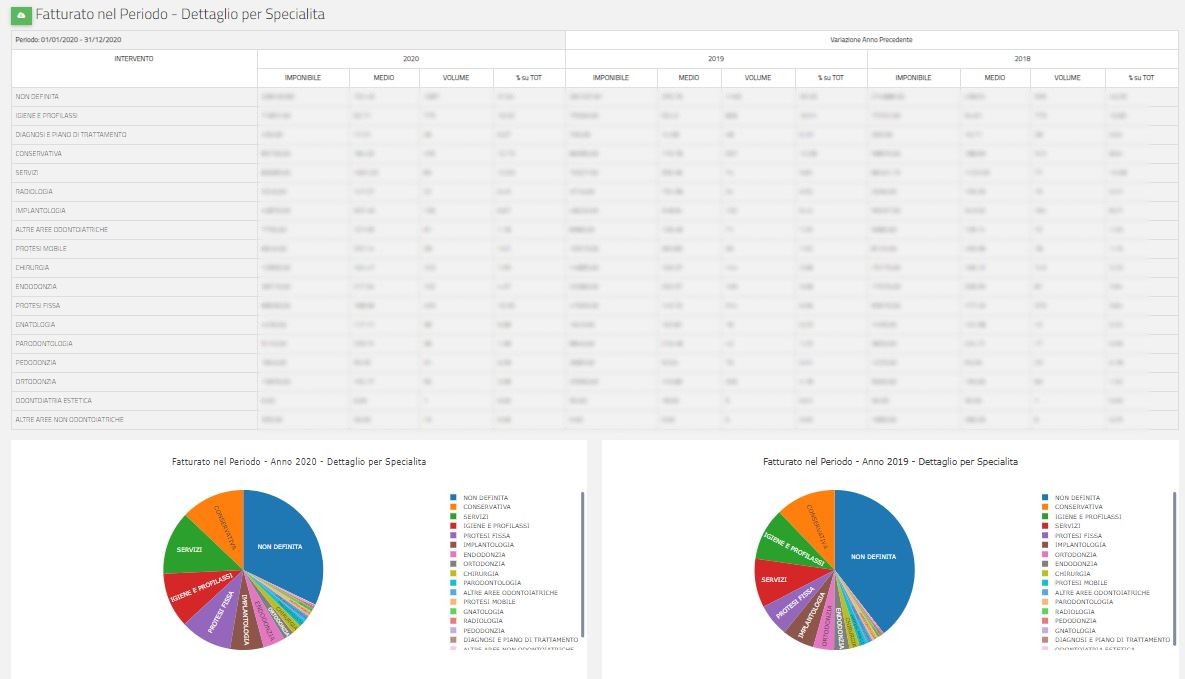Viewport: 1185px width, 679px height.
Task: Click the PARODONTOLOGIA row label in table
Action: pyautogui.click(x=43, y=343)
